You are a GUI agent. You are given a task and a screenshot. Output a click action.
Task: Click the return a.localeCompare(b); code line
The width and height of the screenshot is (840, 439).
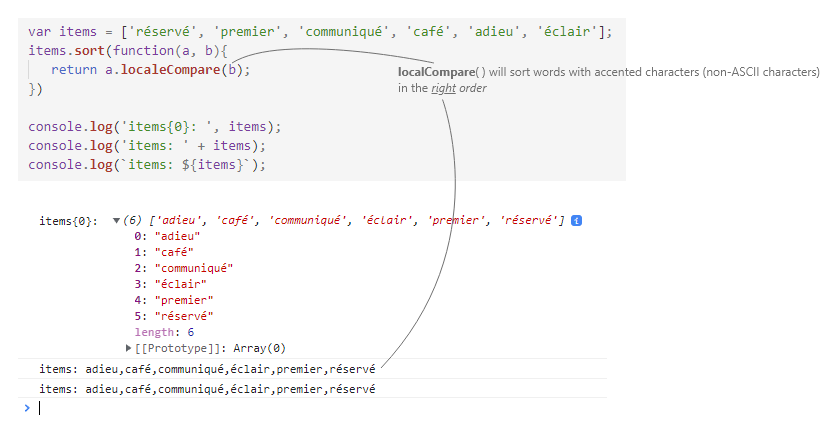click(151, 70)
